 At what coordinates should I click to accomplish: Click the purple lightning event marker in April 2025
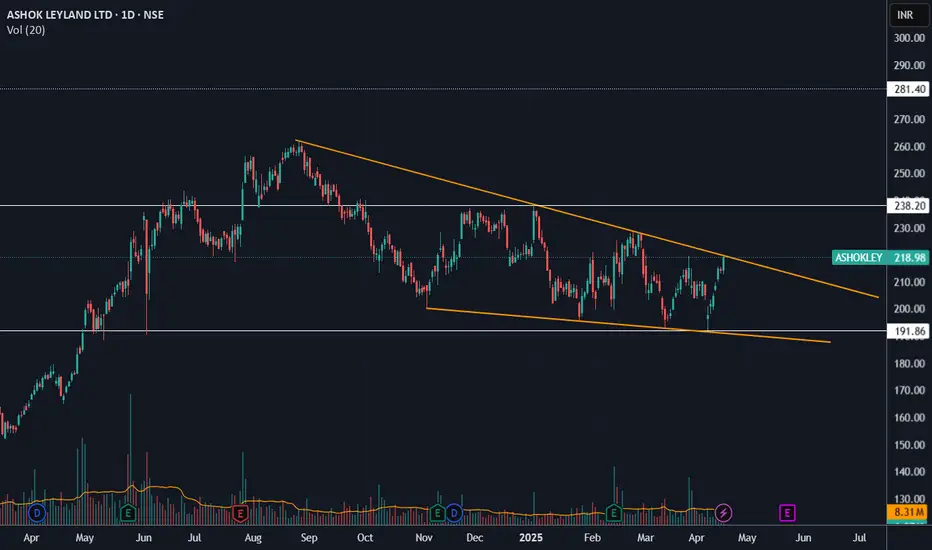(x=723, y=513)
